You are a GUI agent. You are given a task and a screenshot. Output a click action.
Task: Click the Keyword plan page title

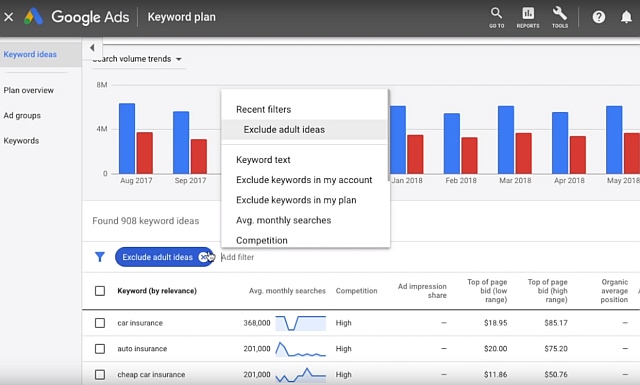tap(182, 17)
